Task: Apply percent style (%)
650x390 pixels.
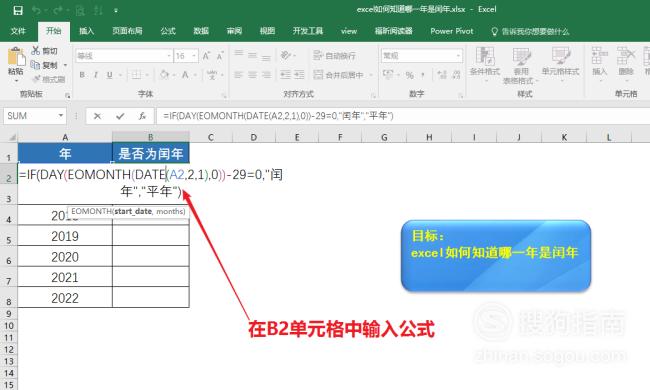Action: (410, 75)
